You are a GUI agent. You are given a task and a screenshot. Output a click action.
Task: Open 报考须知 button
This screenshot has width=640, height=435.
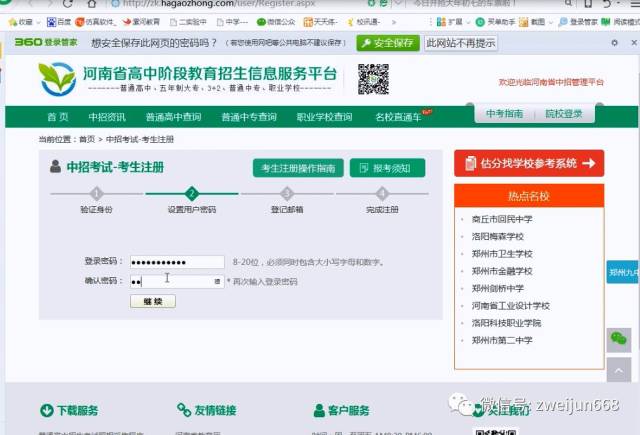[387, 168]
